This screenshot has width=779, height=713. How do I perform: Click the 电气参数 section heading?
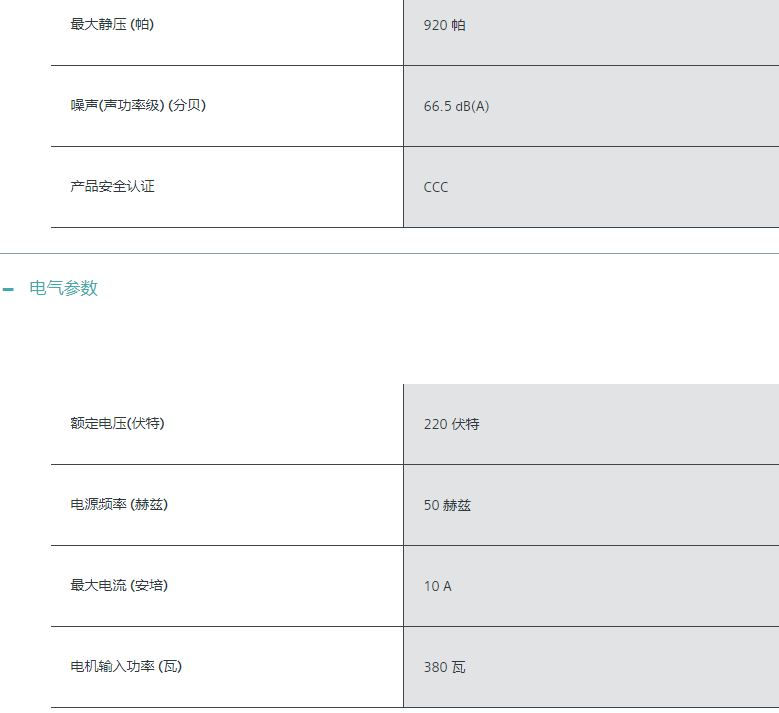(64, 288)
